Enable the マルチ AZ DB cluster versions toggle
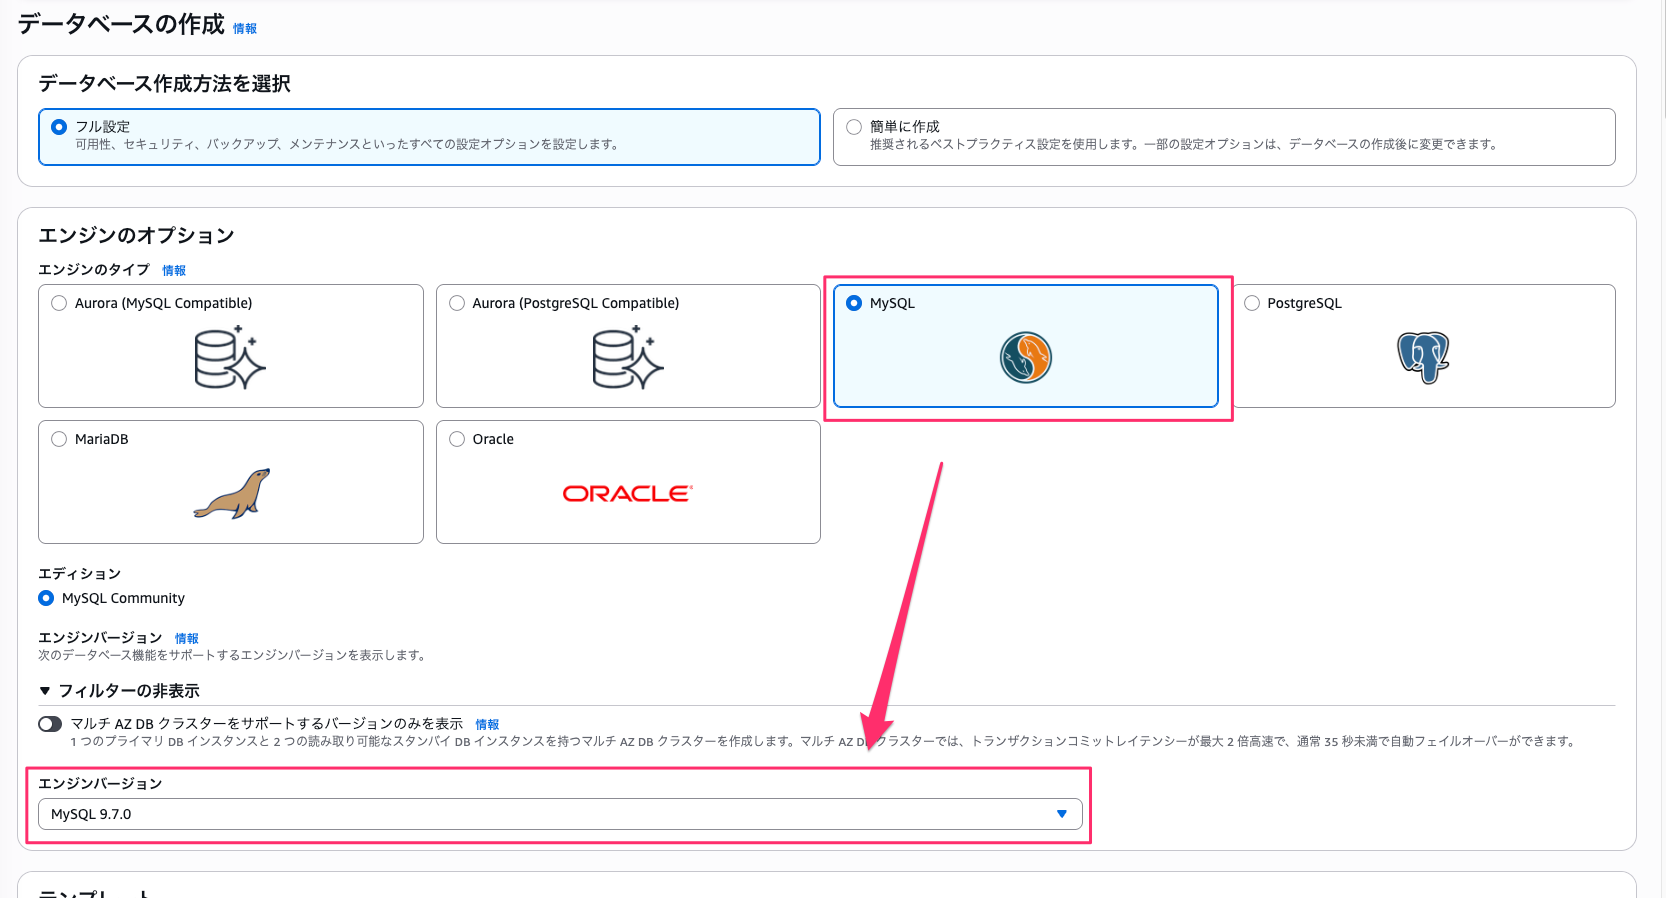1666x898 pixels. click(50, 724)
